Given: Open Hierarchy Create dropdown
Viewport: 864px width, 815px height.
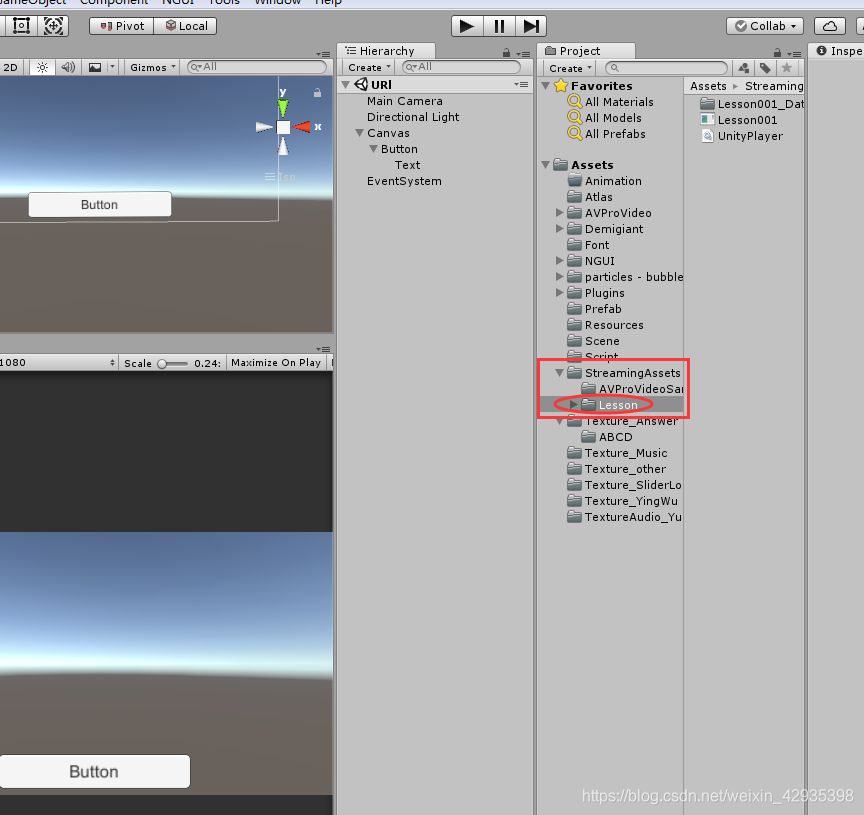Looking at the screenshot, I should click(369, 67).
